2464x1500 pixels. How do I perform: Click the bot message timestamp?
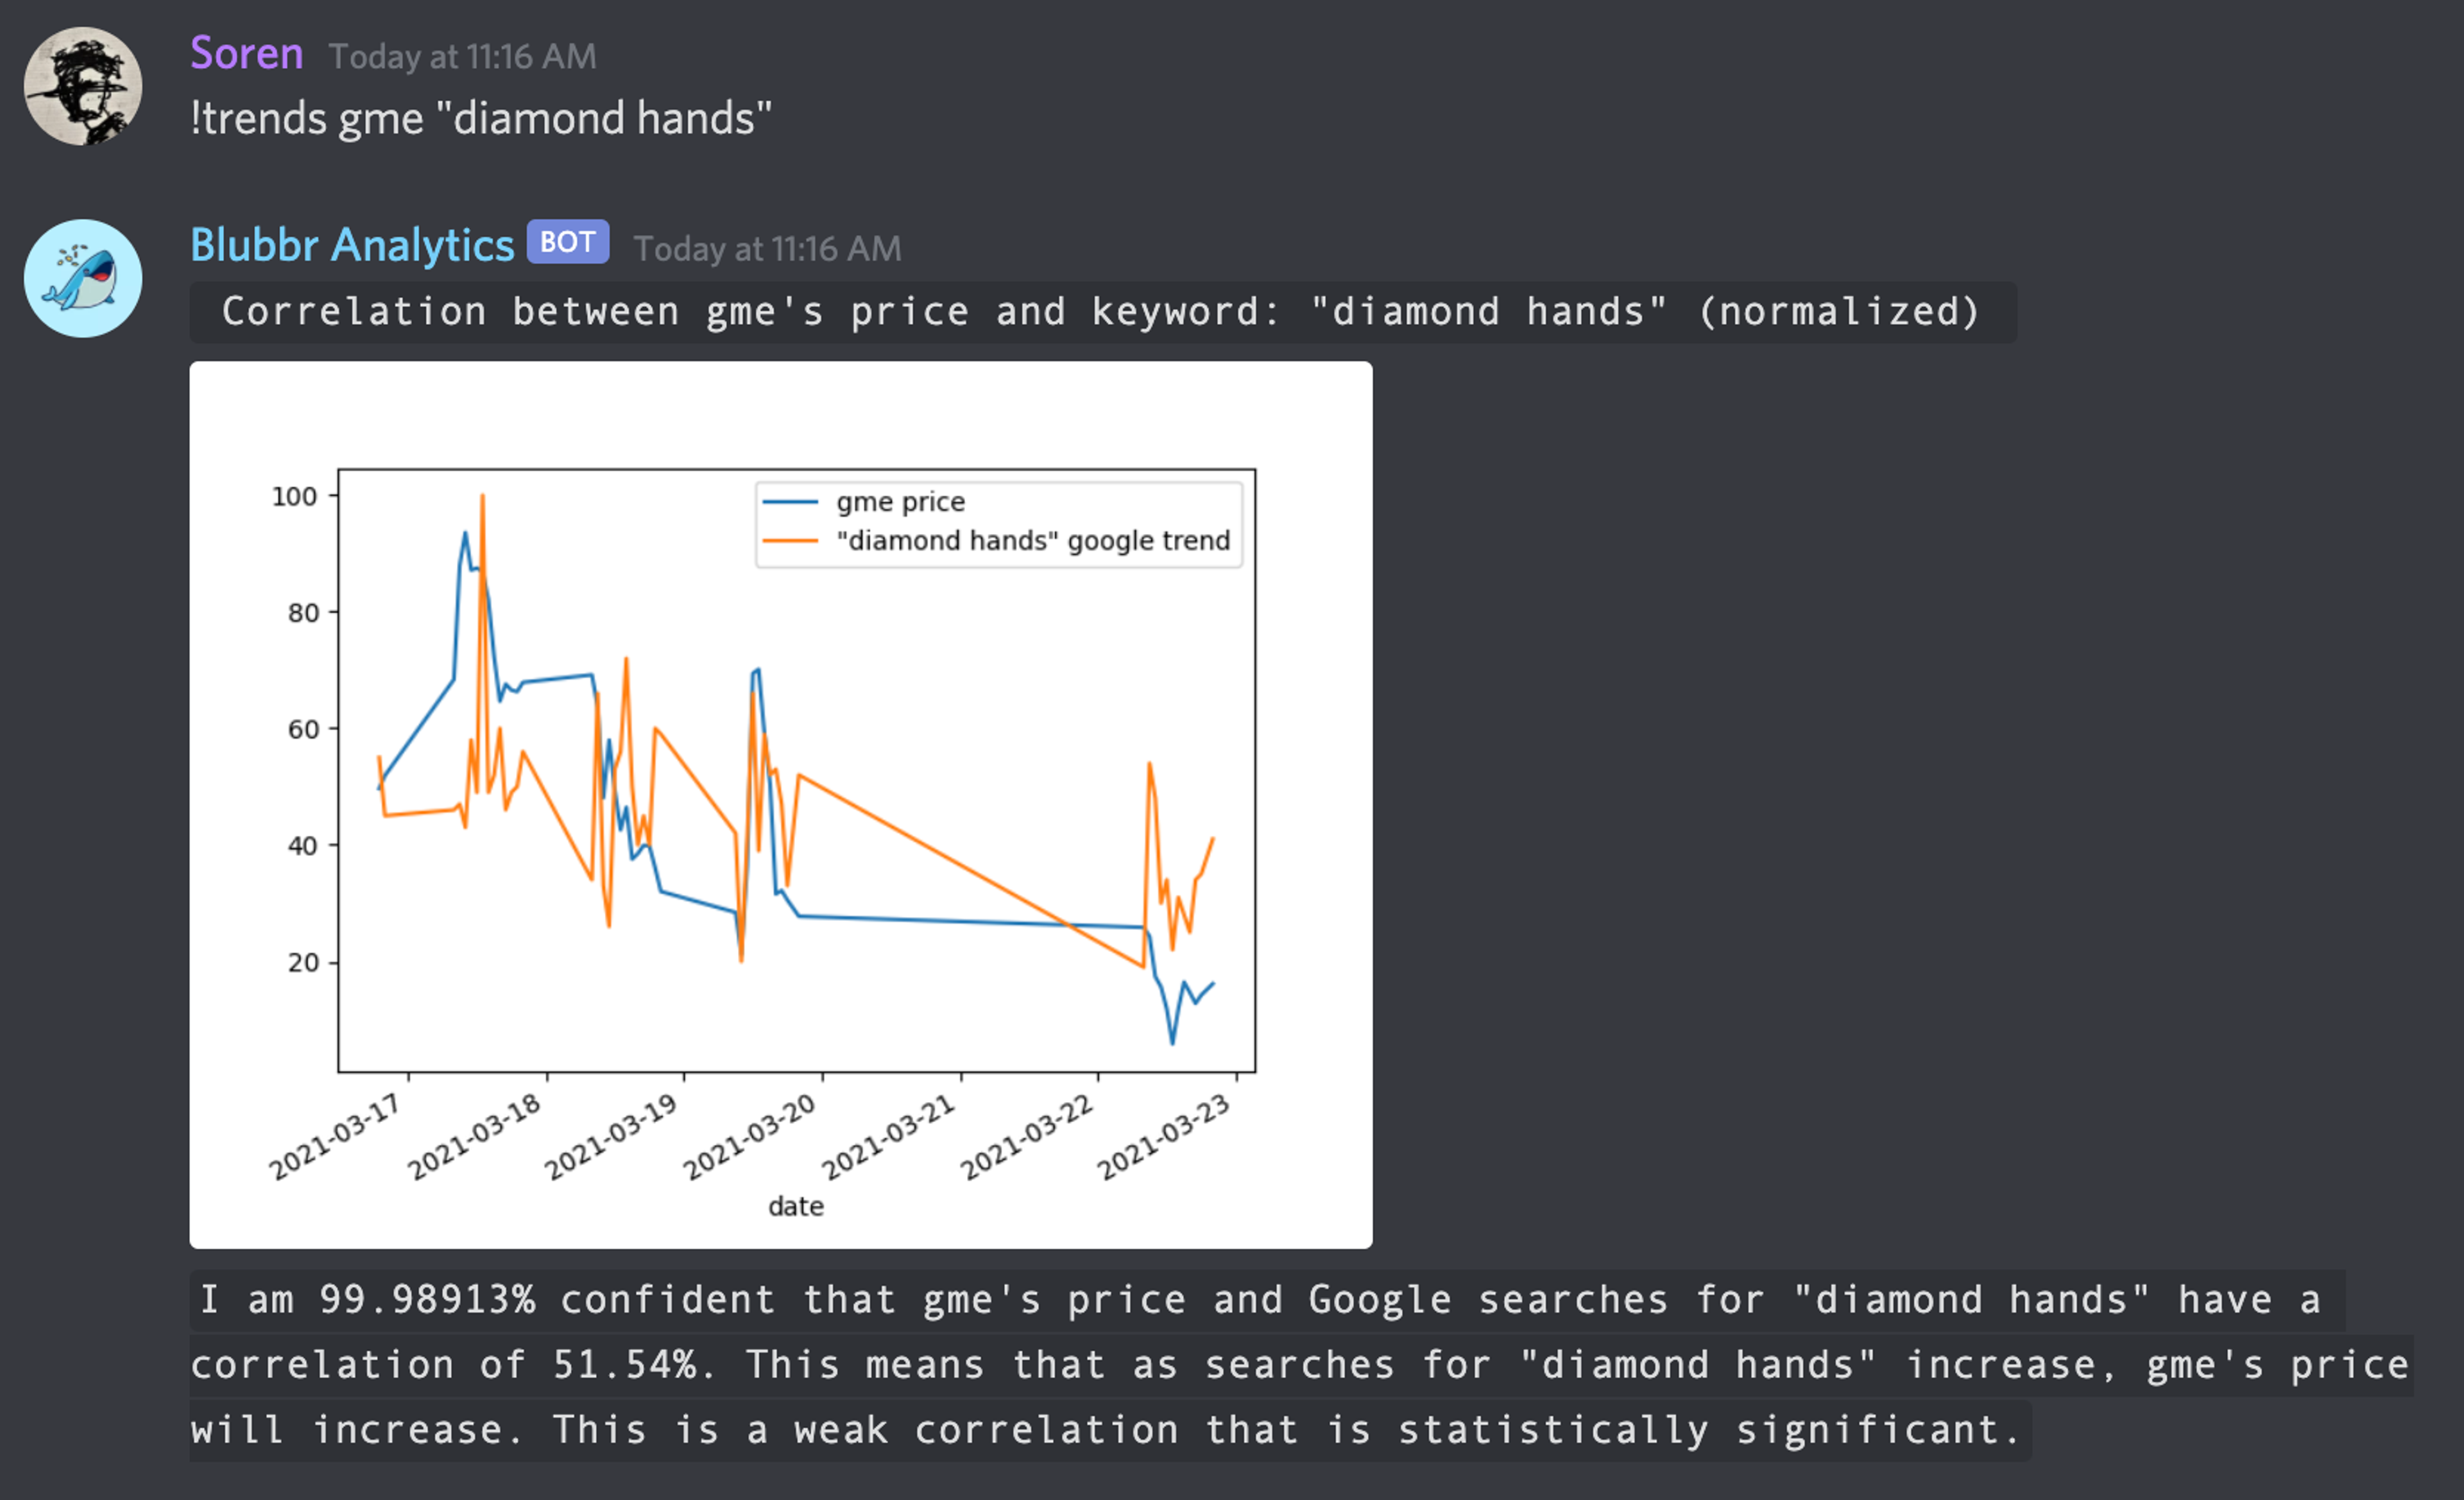click(x=767, y=248)
